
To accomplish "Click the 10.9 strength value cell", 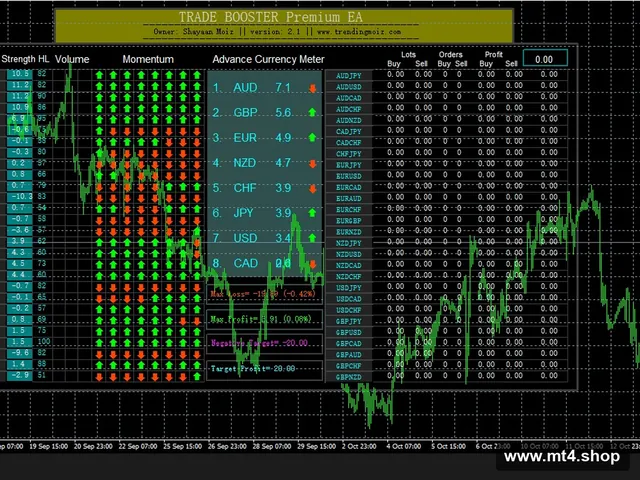I will 20,107.
